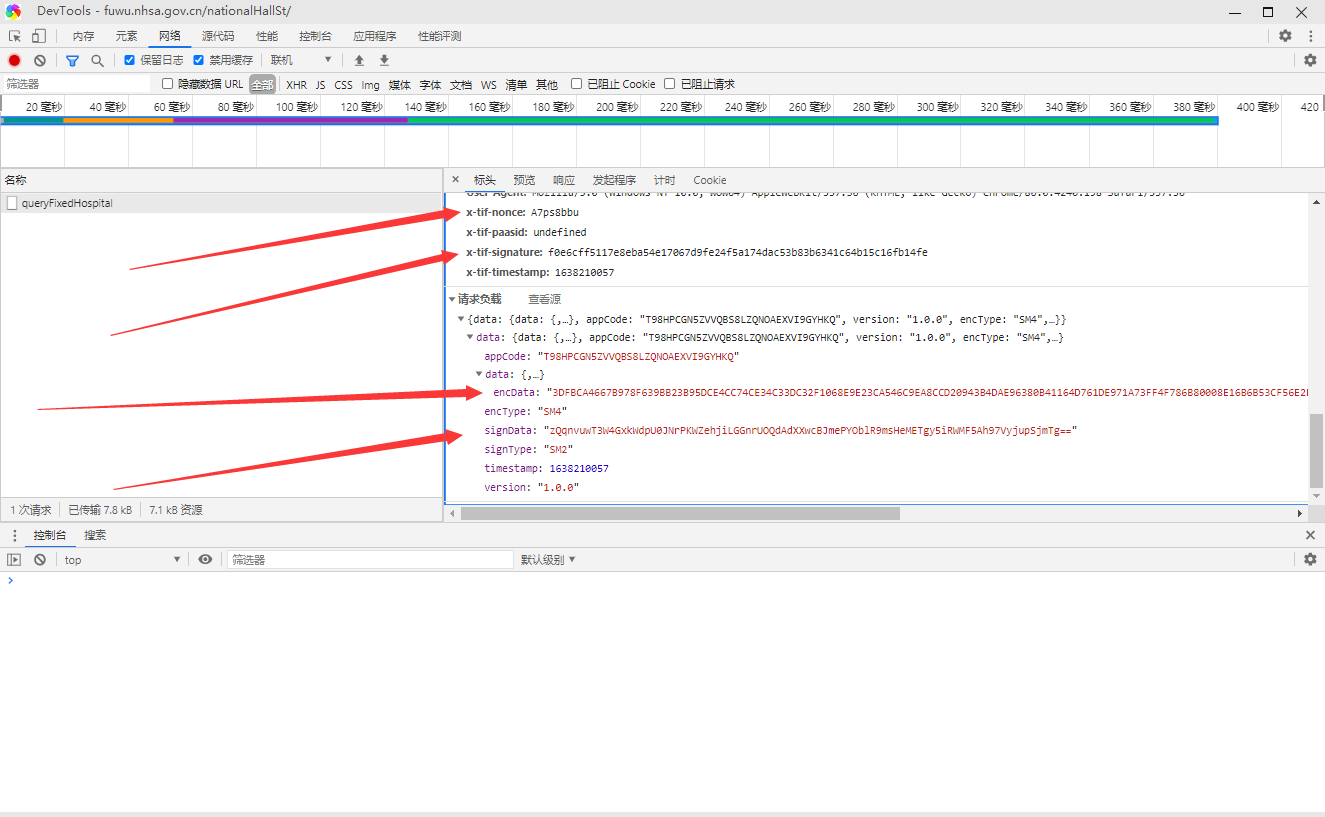The width and height of the screenshot is (1325, 817).
Task: Filter requests by XHR type
Action: click(x=296, y=85)
